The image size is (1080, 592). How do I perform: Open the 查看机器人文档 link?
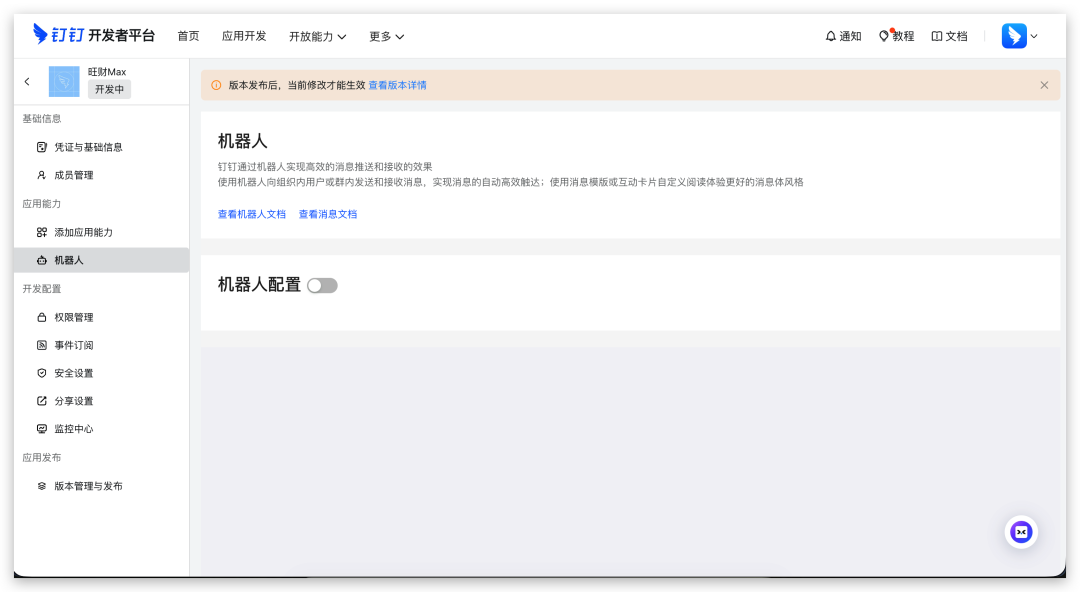pyautogui.click(x=252, y=214)
